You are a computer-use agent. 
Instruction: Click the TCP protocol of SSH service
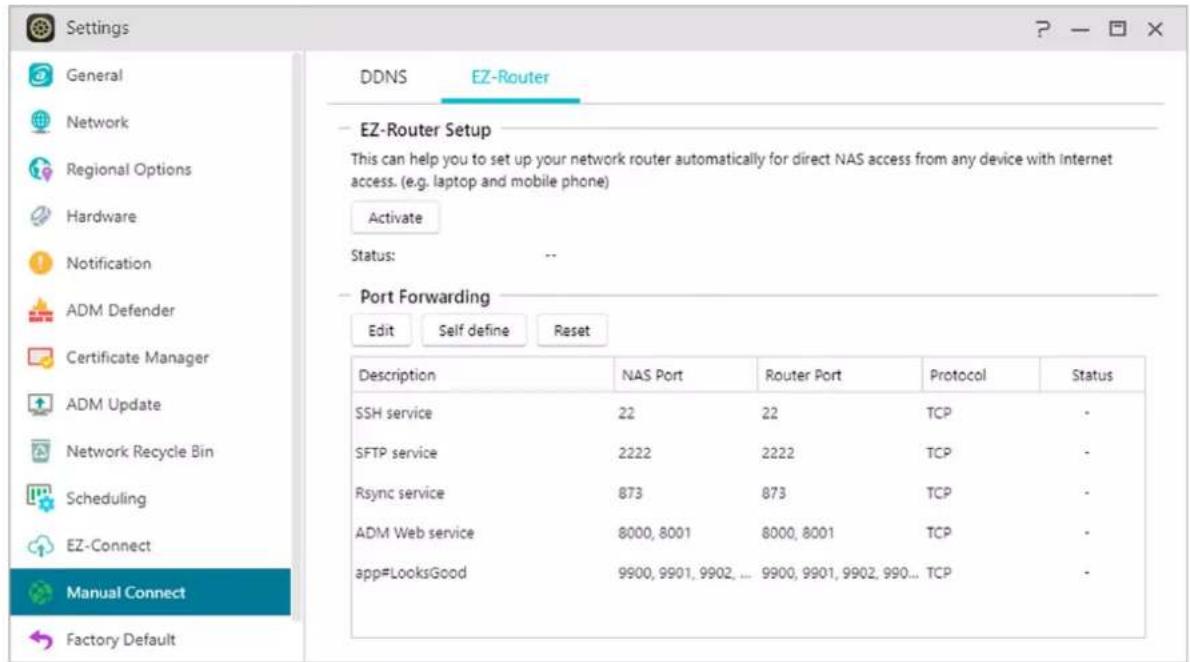coord(939,413)
